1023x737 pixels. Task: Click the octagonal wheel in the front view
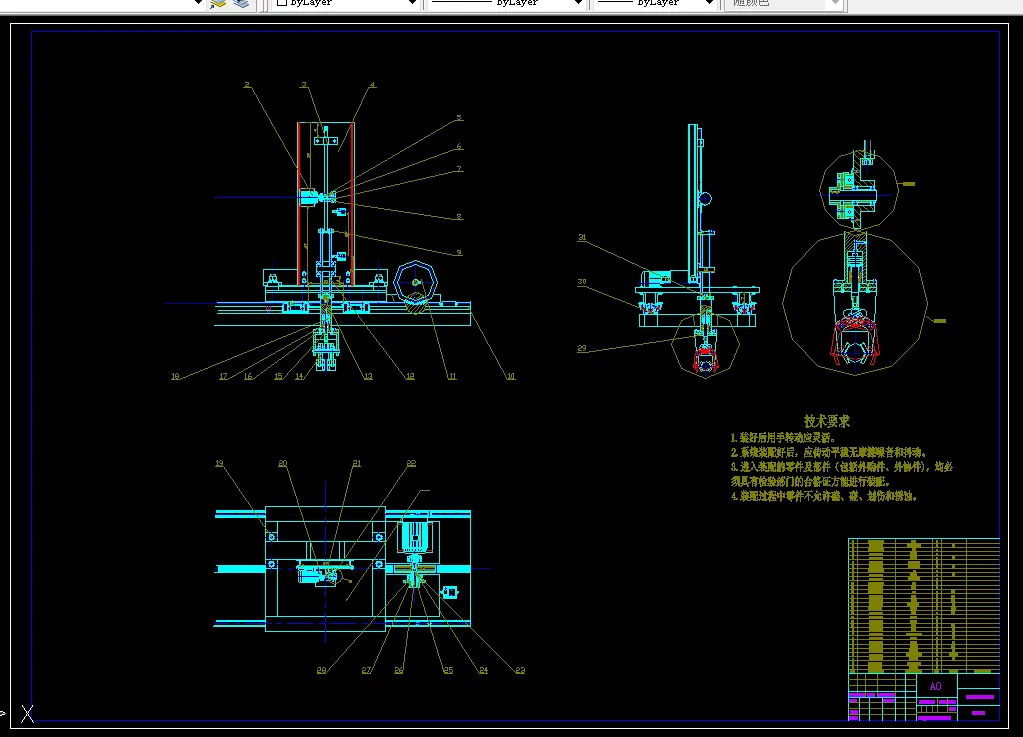pos(416,283)
